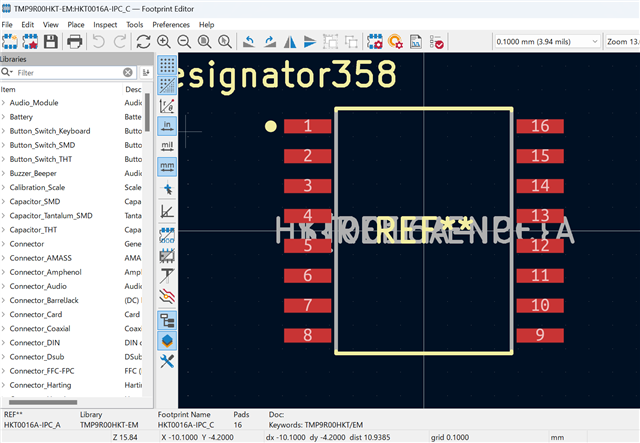Clear the library filter with X
Screen dimensions: 640x443
tap(128, 73)
